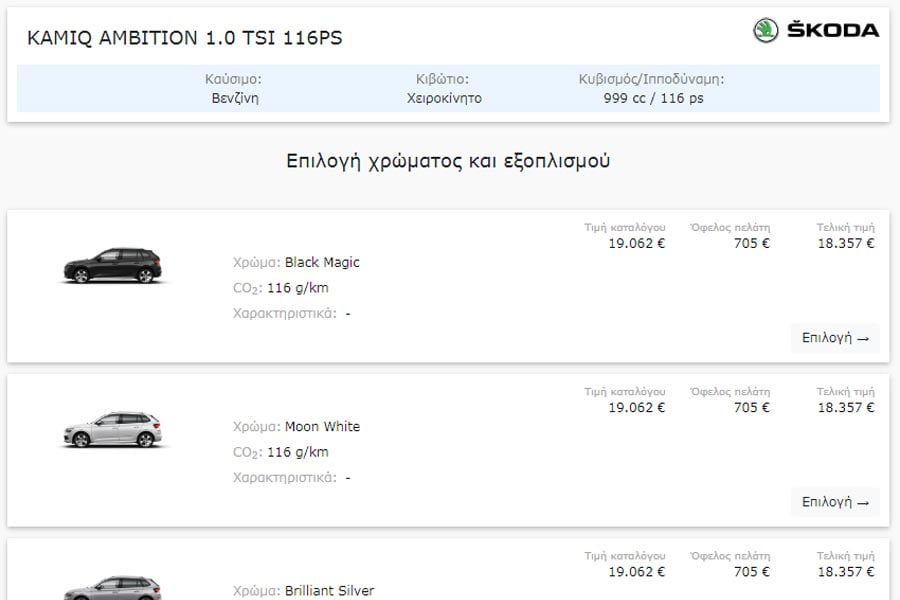Click the Moon White customer benefit 705 €
900x600 pixels.
(x=752, y=407)
